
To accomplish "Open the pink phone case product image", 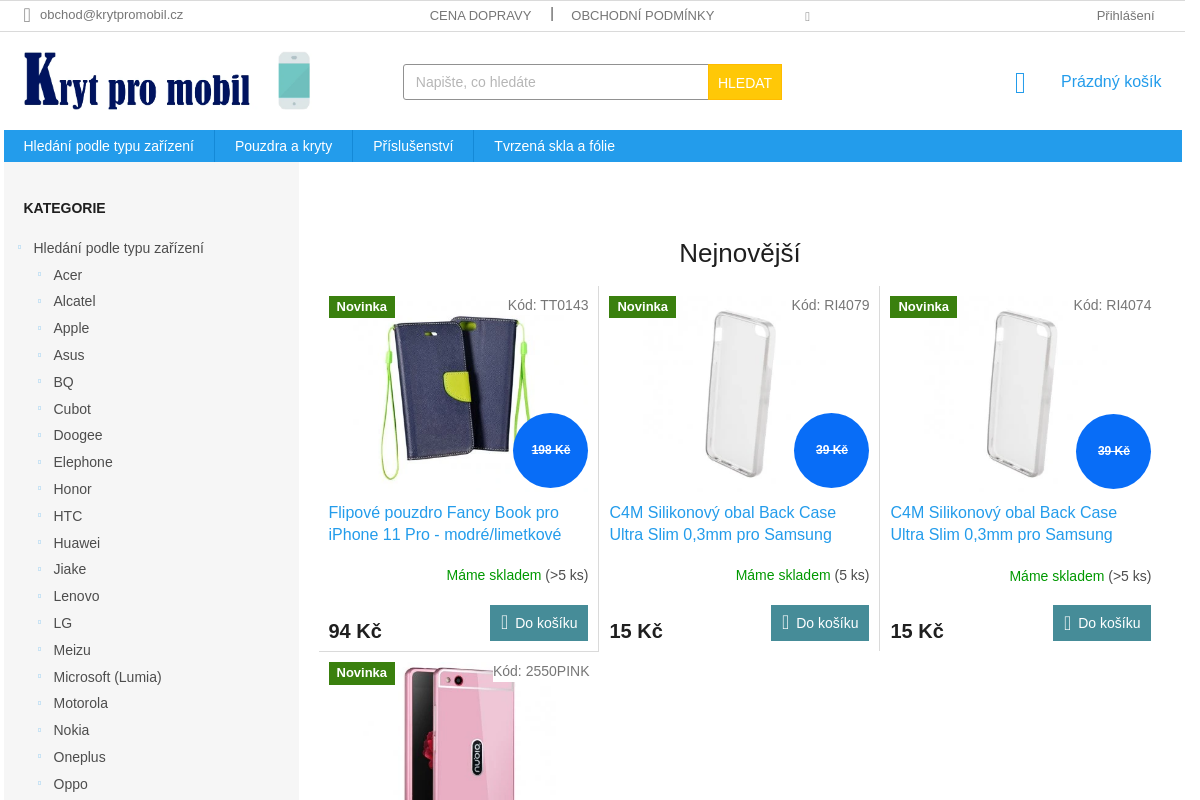I will coord(459,732).
